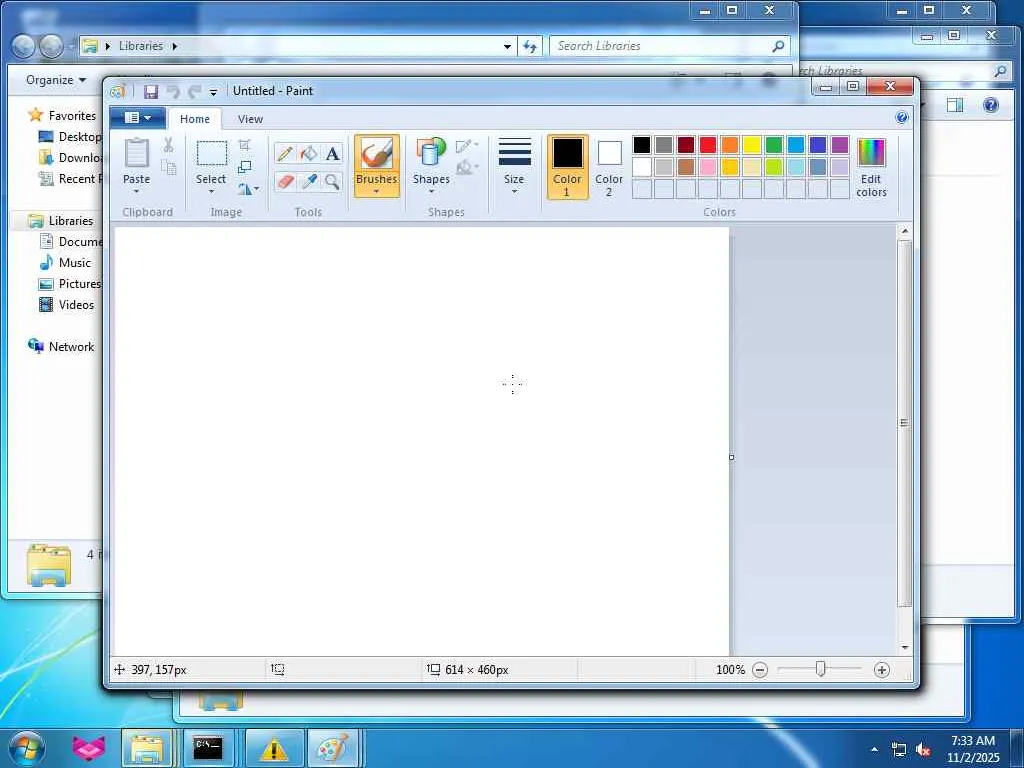Click the Resize icon in Image group
Screen dimensions: 1024x768
coord(245,167)
